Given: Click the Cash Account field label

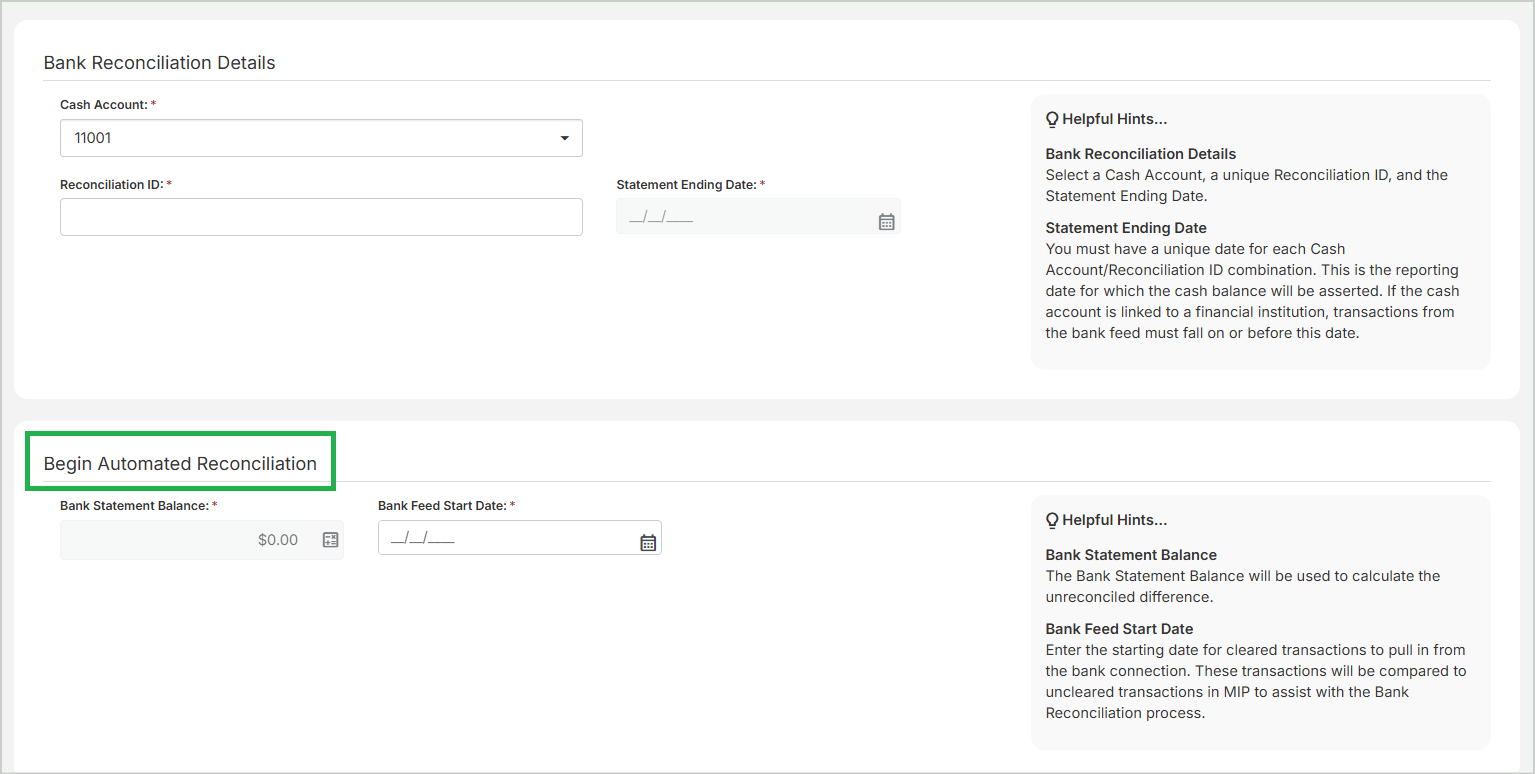Looking at the screenshot, I should pos(104,105).
